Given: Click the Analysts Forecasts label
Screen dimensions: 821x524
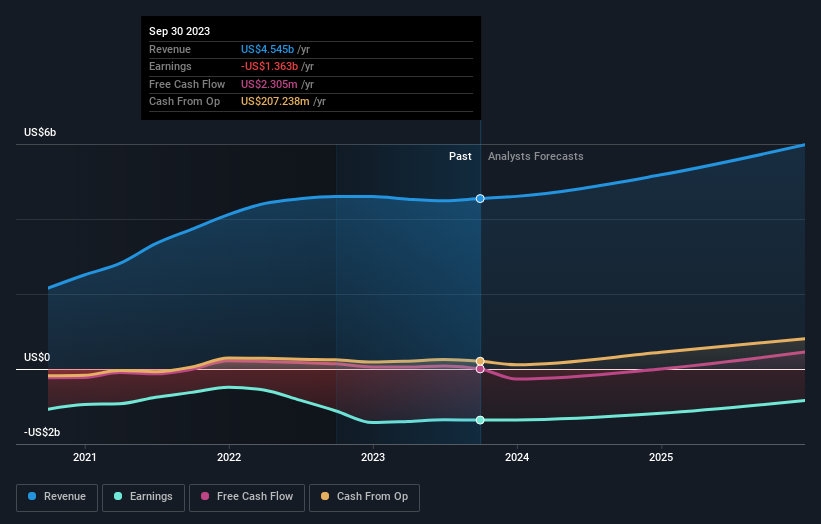Looking at the screenshot, I should 536,156.
